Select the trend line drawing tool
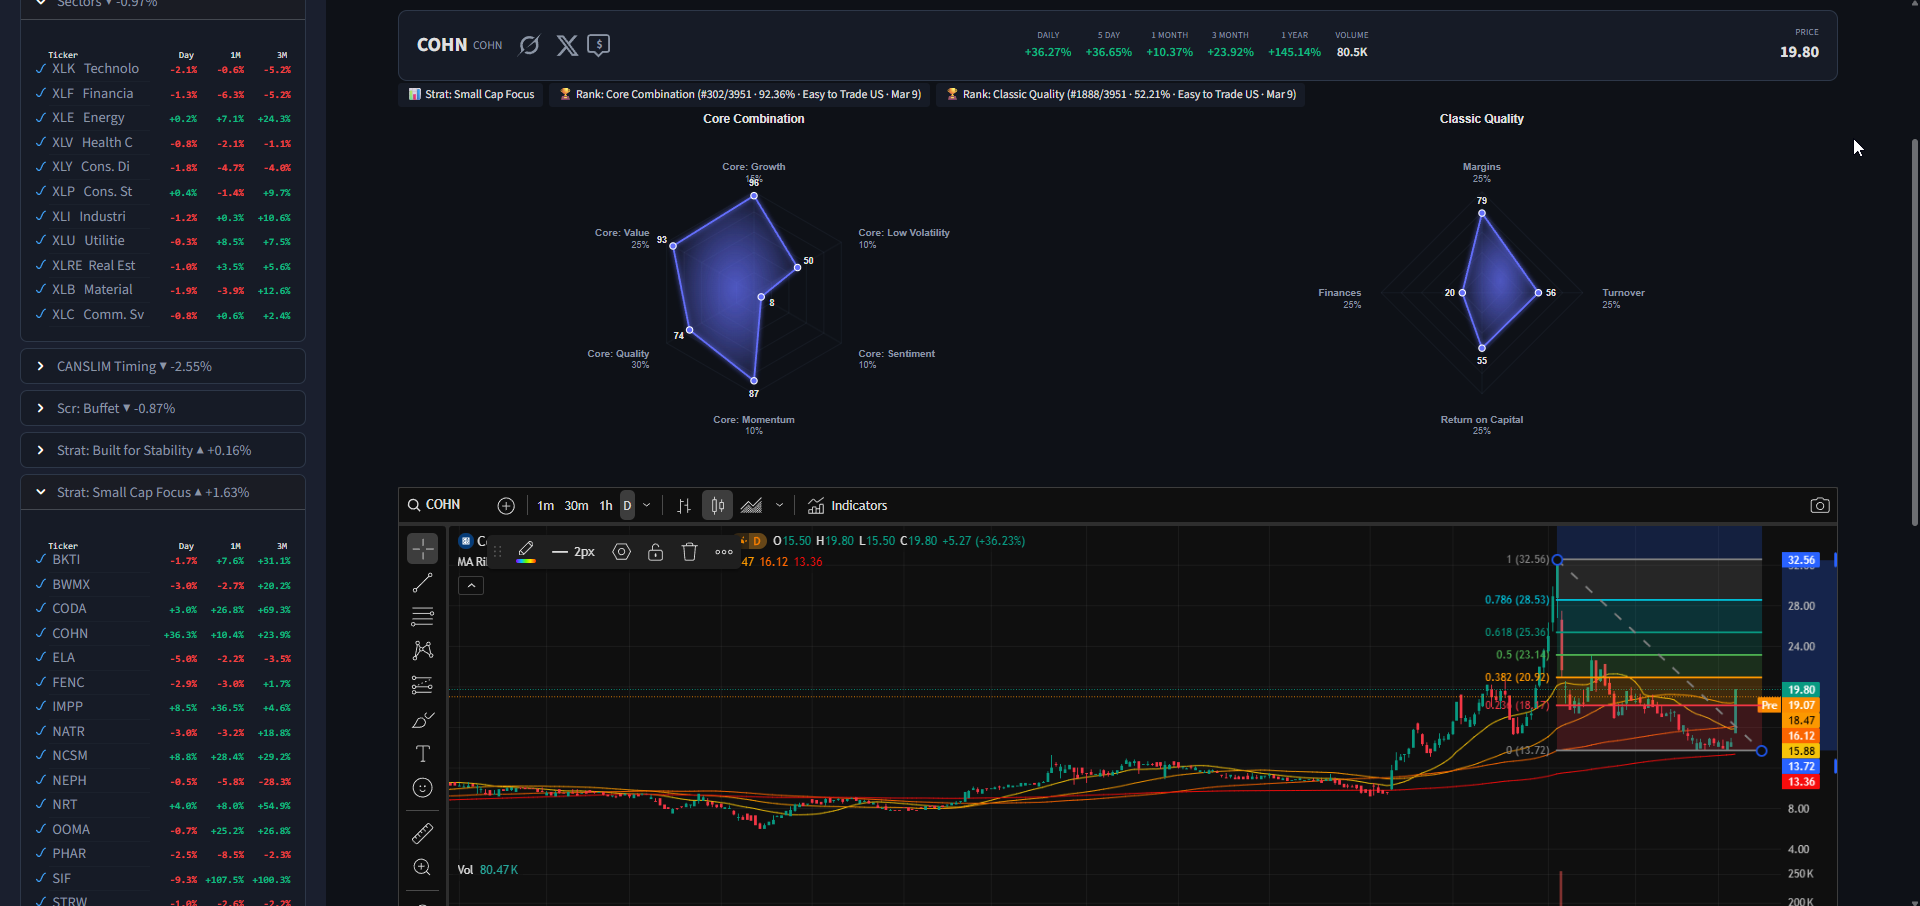The width and height of the screenshot is (1920, 906). tap(423, 583)
